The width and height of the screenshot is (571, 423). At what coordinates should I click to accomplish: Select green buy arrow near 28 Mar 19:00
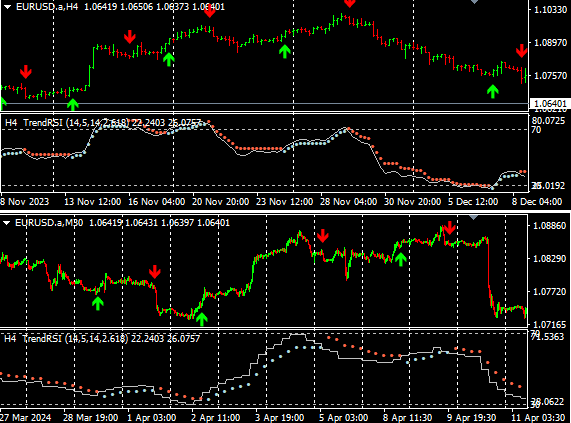pyautogui.click(x=97, y=303)
